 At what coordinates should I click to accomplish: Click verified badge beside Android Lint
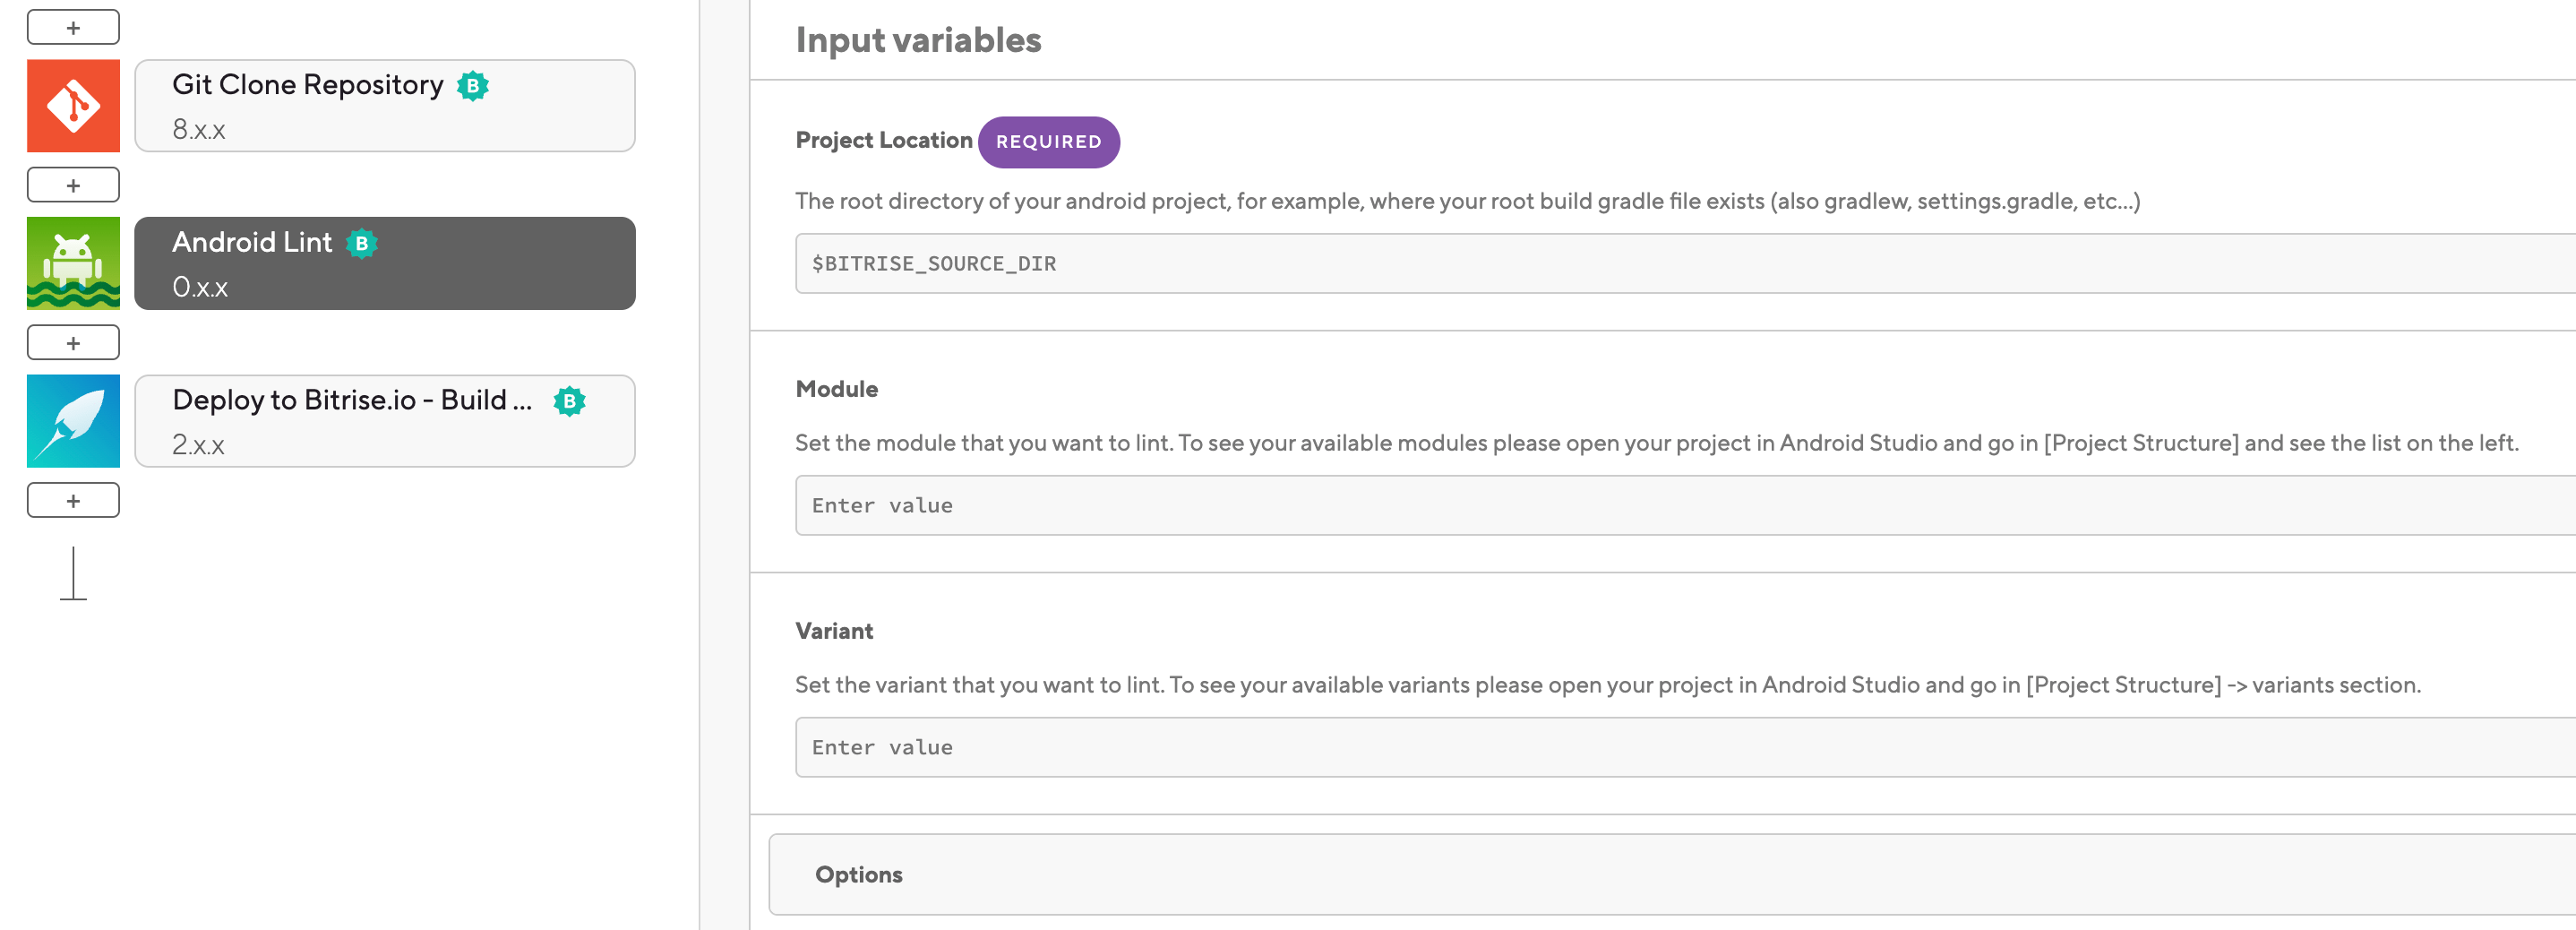point(362,243)
